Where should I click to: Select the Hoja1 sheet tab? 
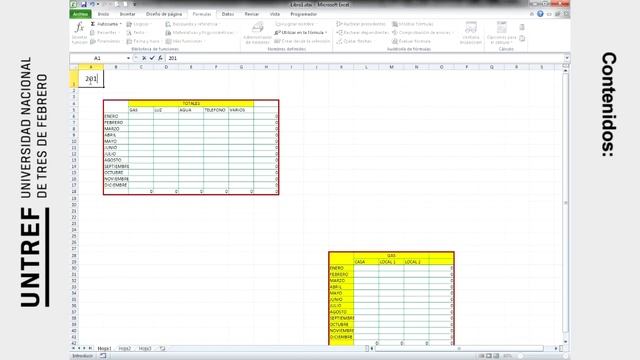[104, 349]
